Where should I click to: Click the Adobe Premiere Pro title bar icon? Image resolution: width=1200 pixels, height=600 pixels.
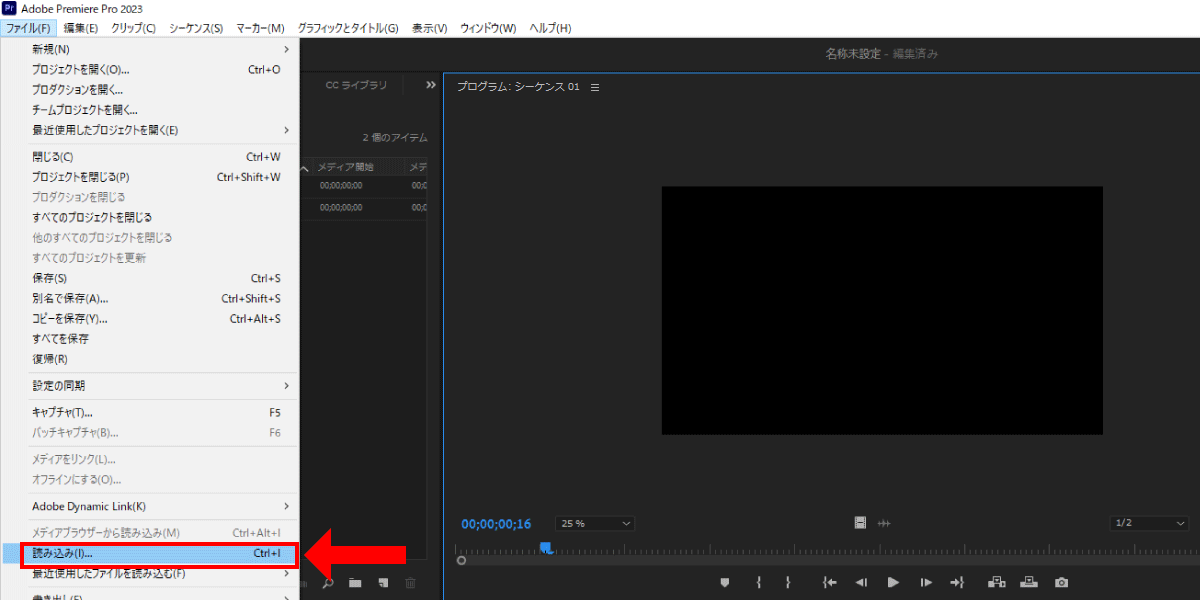pos(10,8)
